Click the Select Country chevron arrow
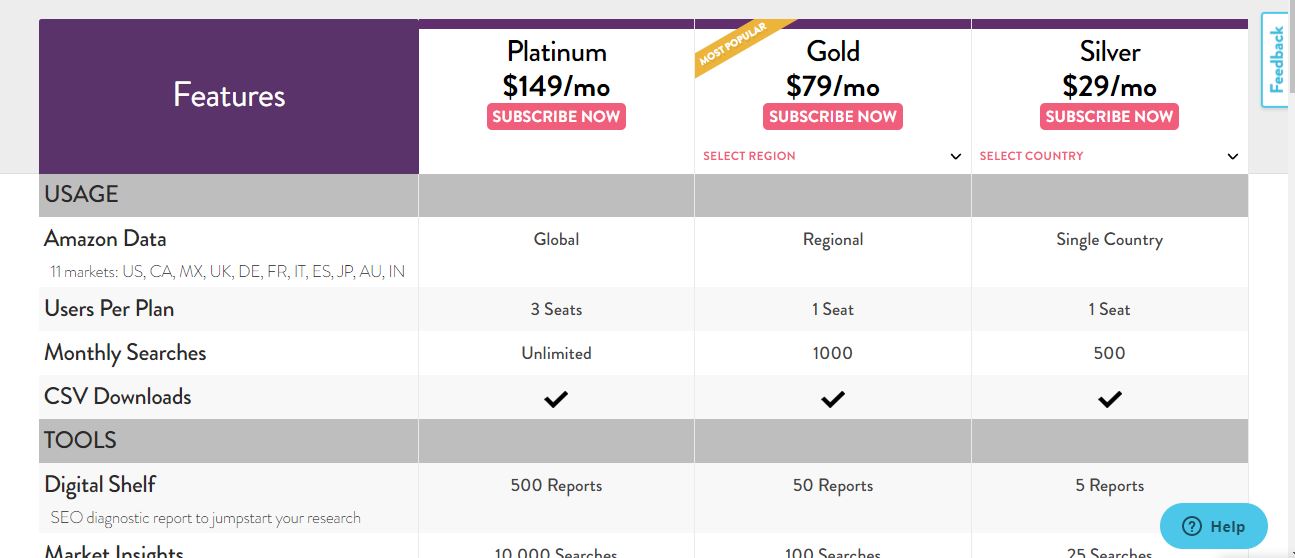Screen dimensions: 1295x558 pos(1233,157)
